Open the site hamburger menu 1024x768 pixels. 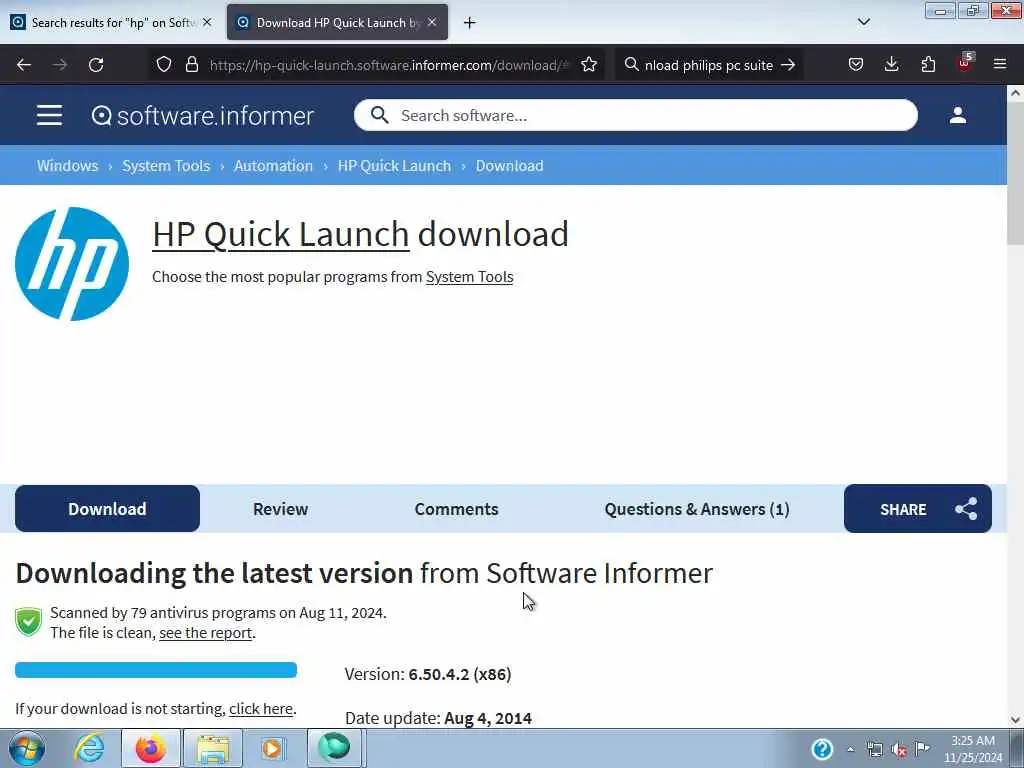point(50,116)
